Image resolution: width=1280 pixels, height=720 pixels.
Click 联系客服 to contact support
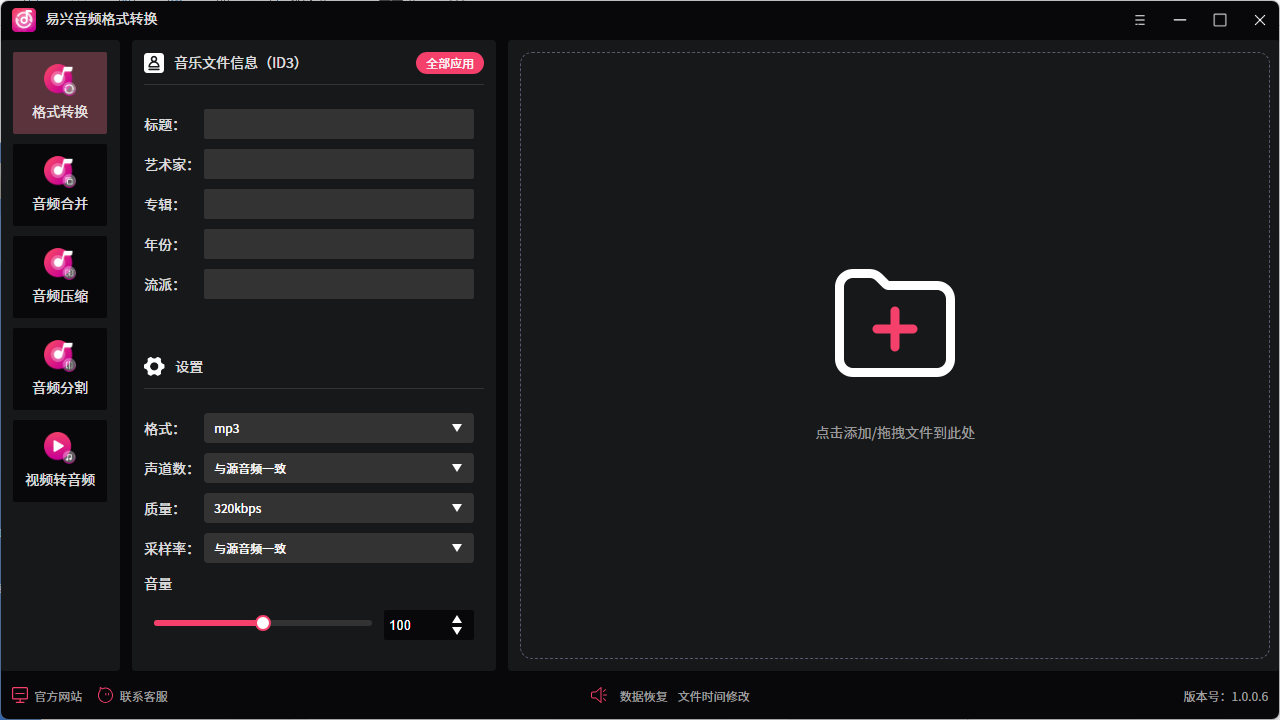[x=134, y=695]
